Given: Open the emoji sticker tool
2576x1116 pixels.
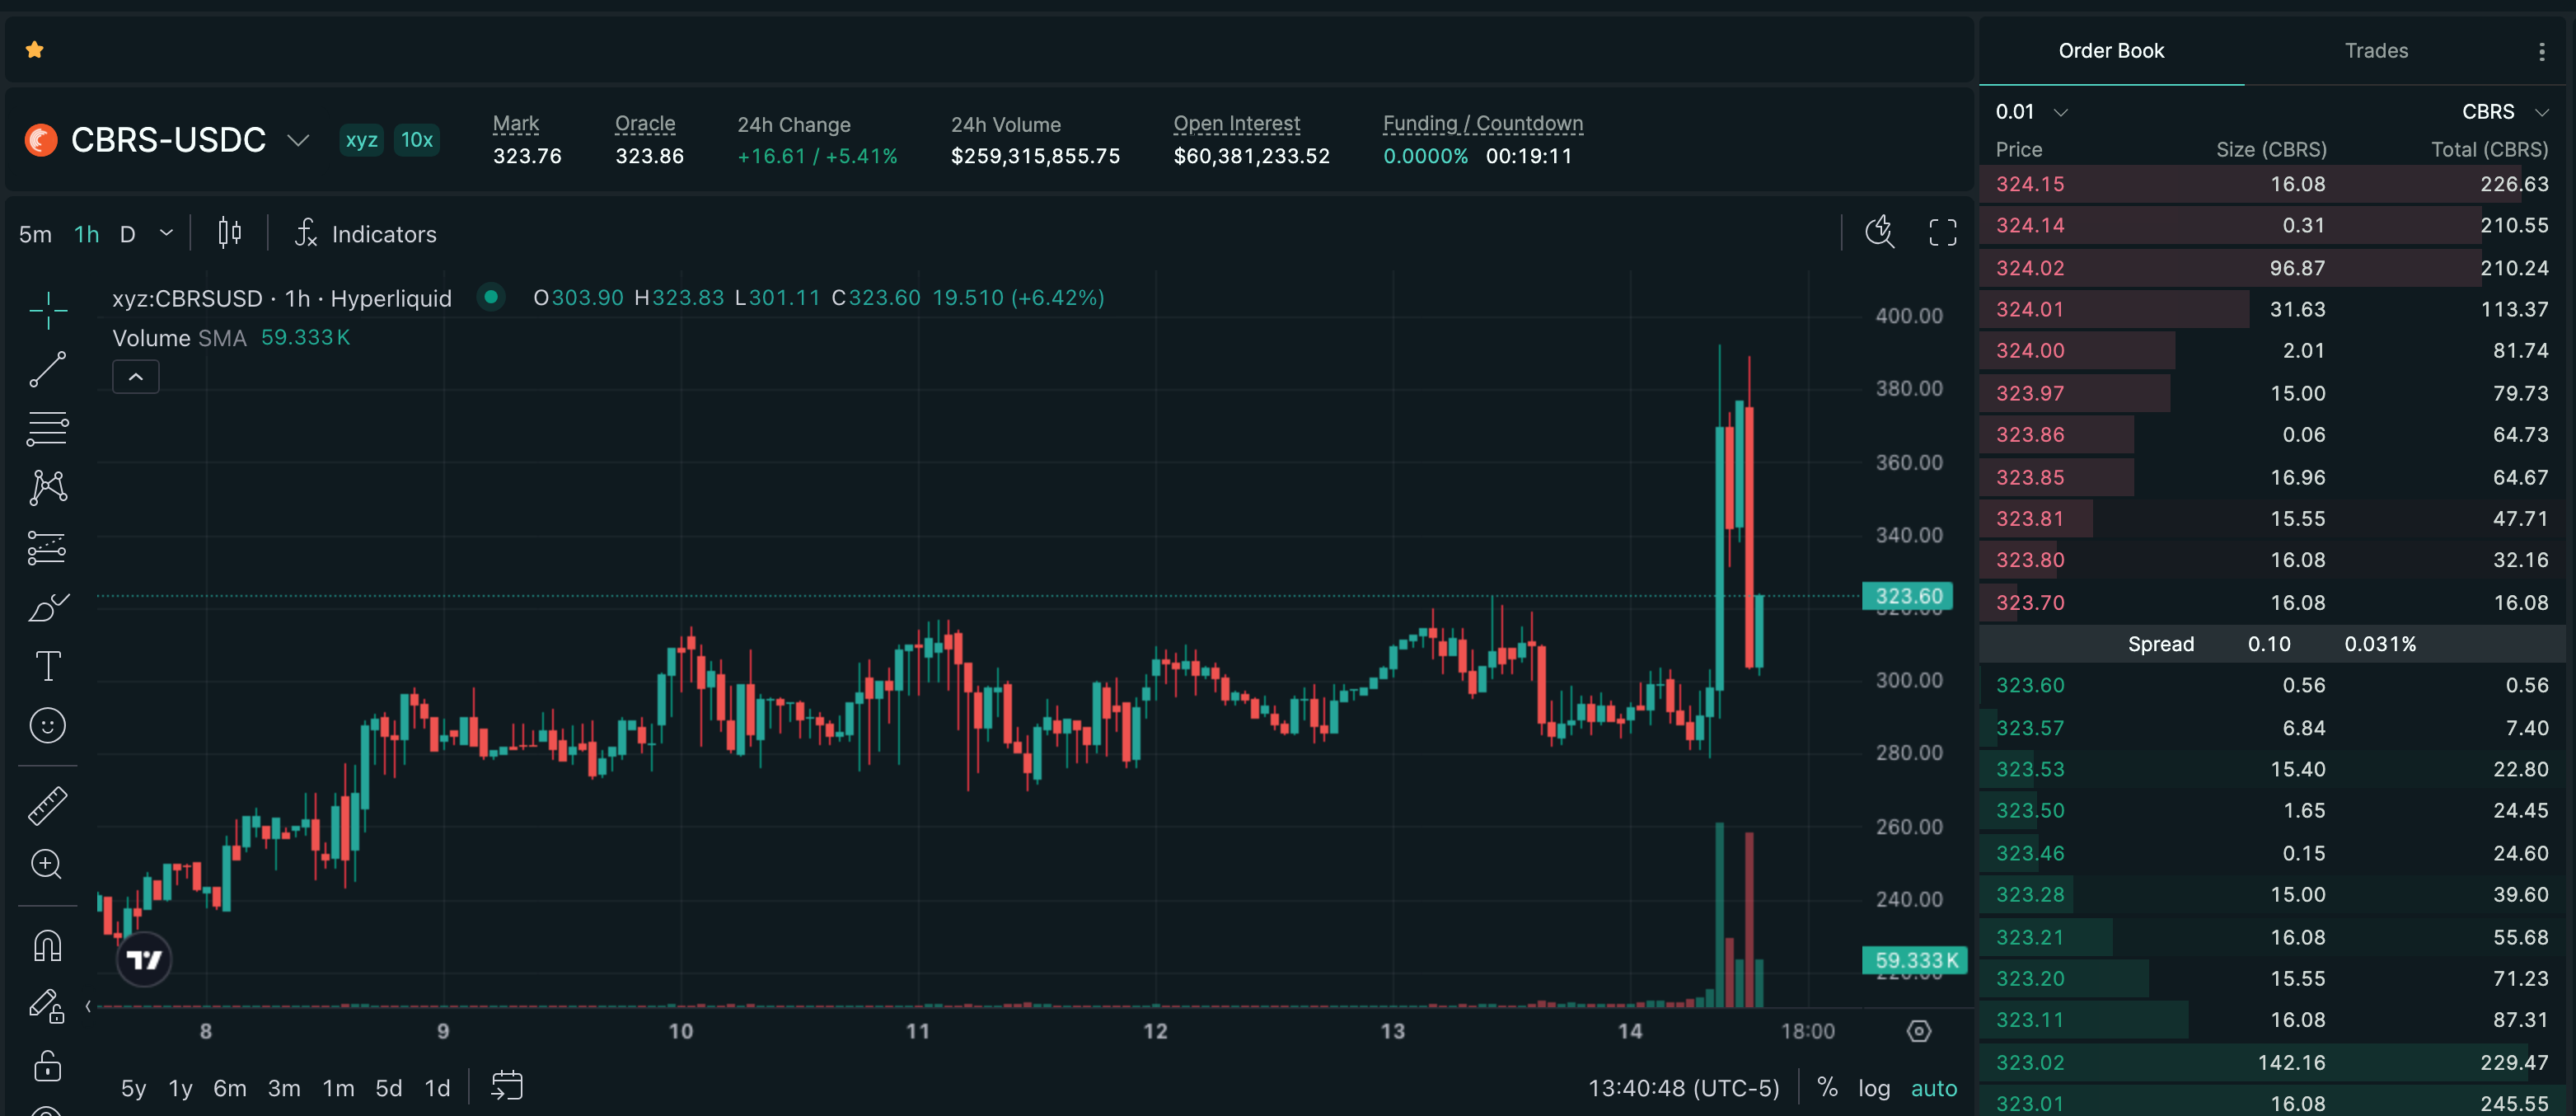Looking at the screenshot, I should point(47,725).
